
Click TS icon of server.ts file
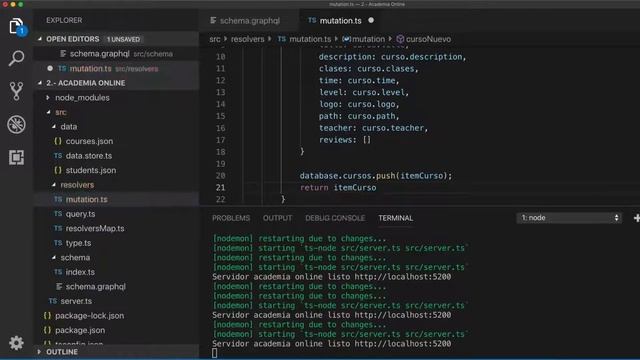(x=53, y=301)
